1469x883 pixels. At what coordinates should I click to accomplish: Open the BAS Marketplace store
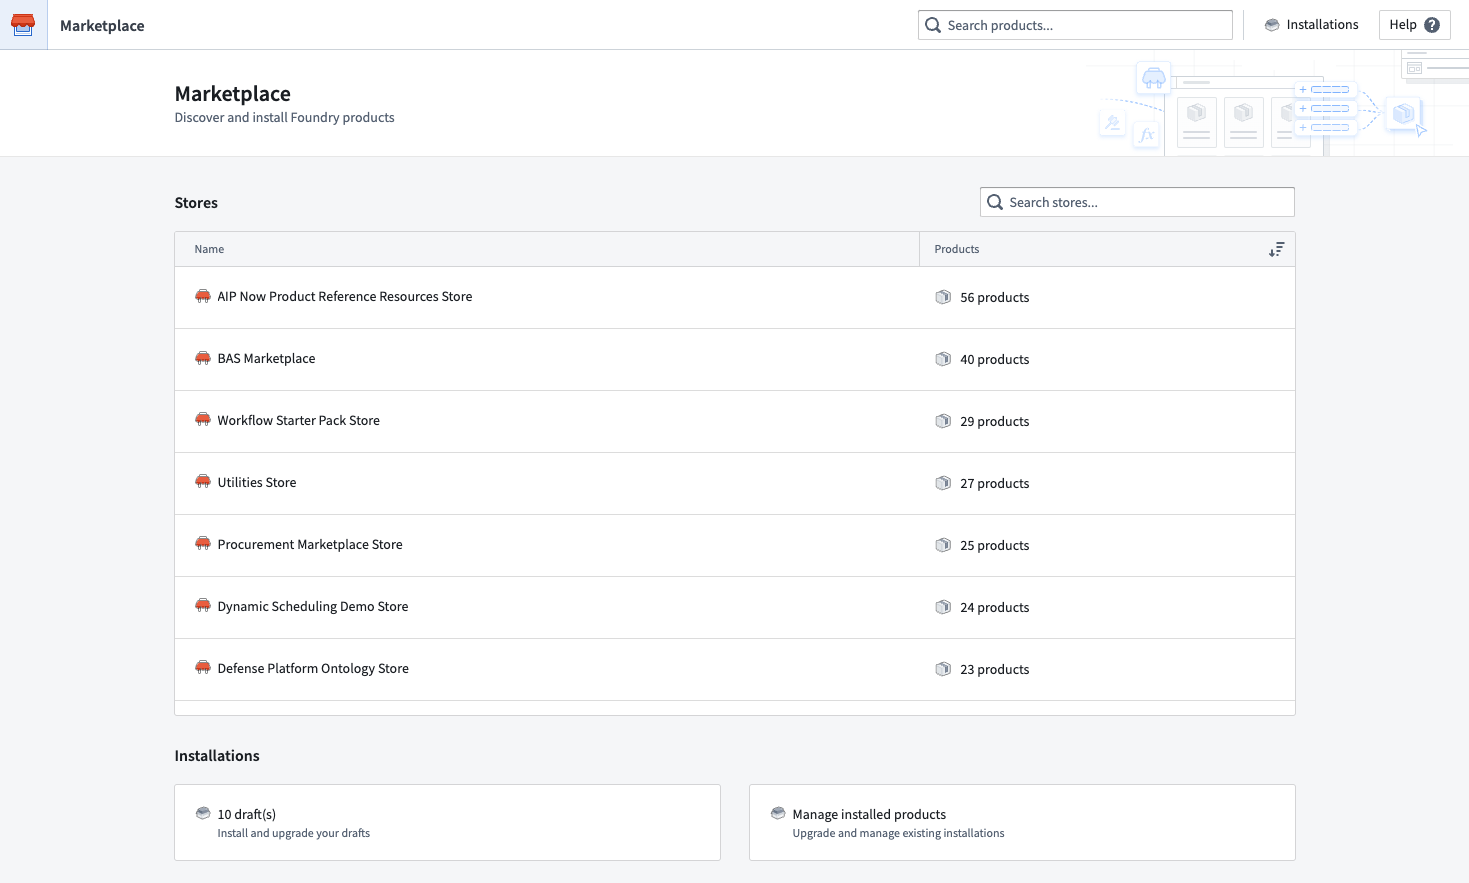pos(735,359)
